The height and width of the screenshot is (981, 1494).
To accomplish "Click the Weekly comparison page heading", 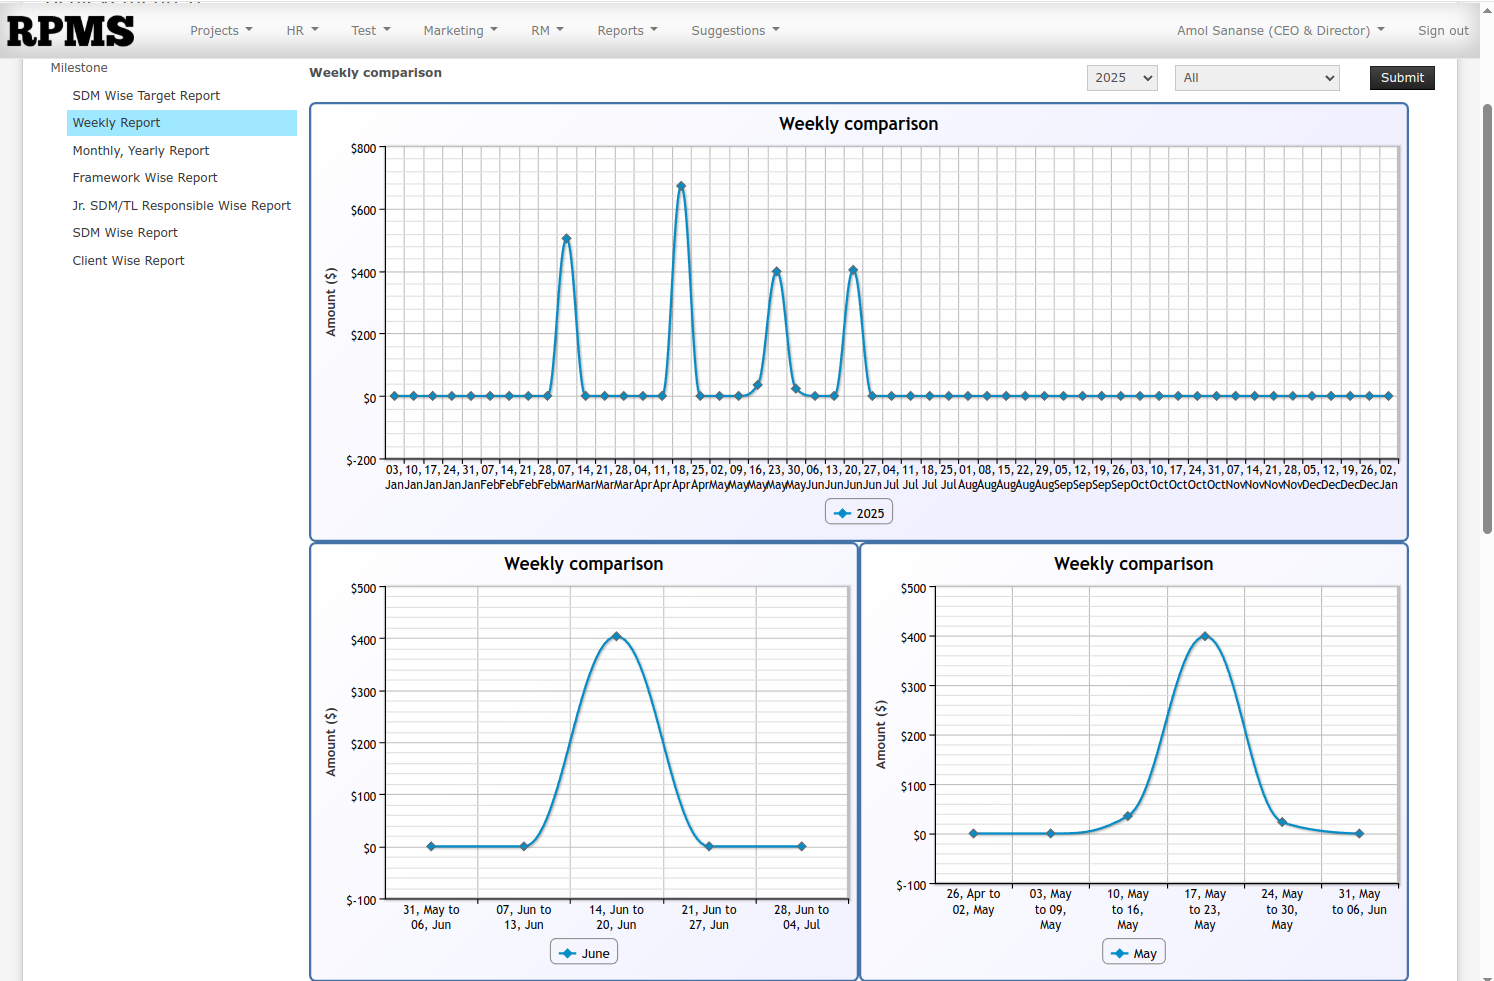I will tap(375, 73).
